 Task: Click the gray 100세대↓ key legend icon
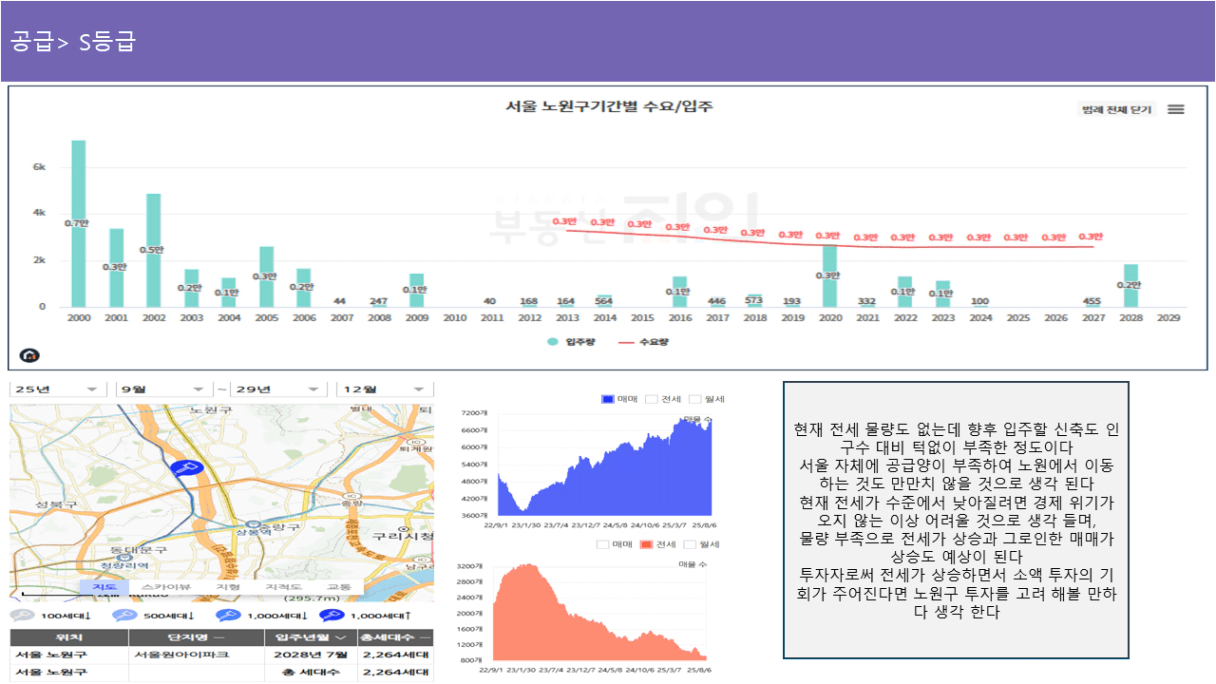pyautogui.click(x=22, y=616)
